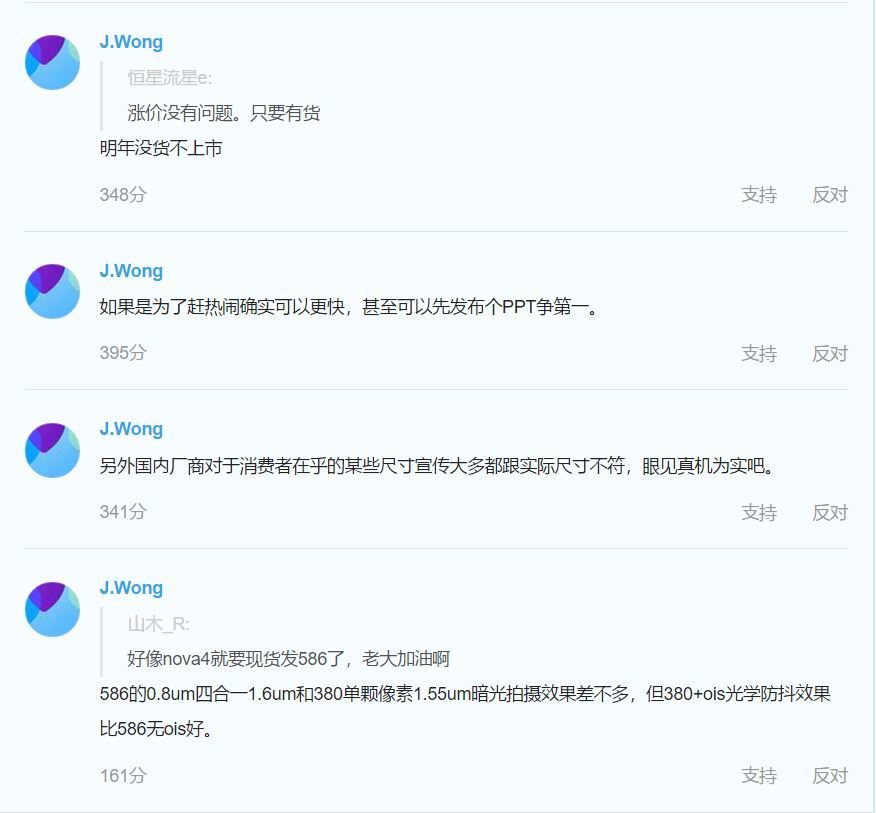This screenshot has height=813, width=876.
Task: Click 反对 on the 341分 comment
Action: 831,512
